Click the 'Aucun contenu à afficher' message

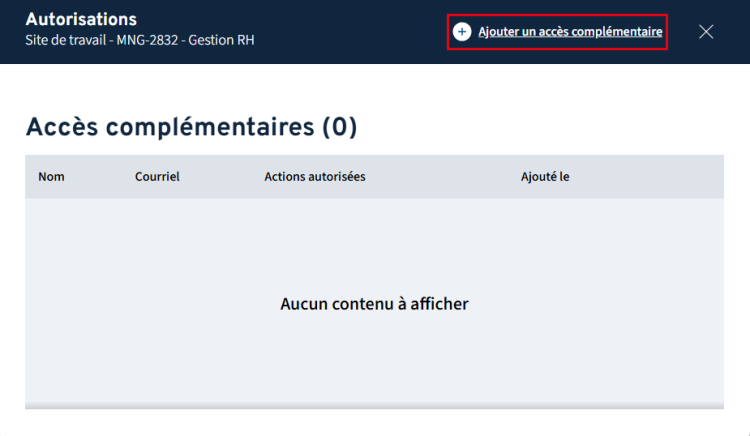374,304
